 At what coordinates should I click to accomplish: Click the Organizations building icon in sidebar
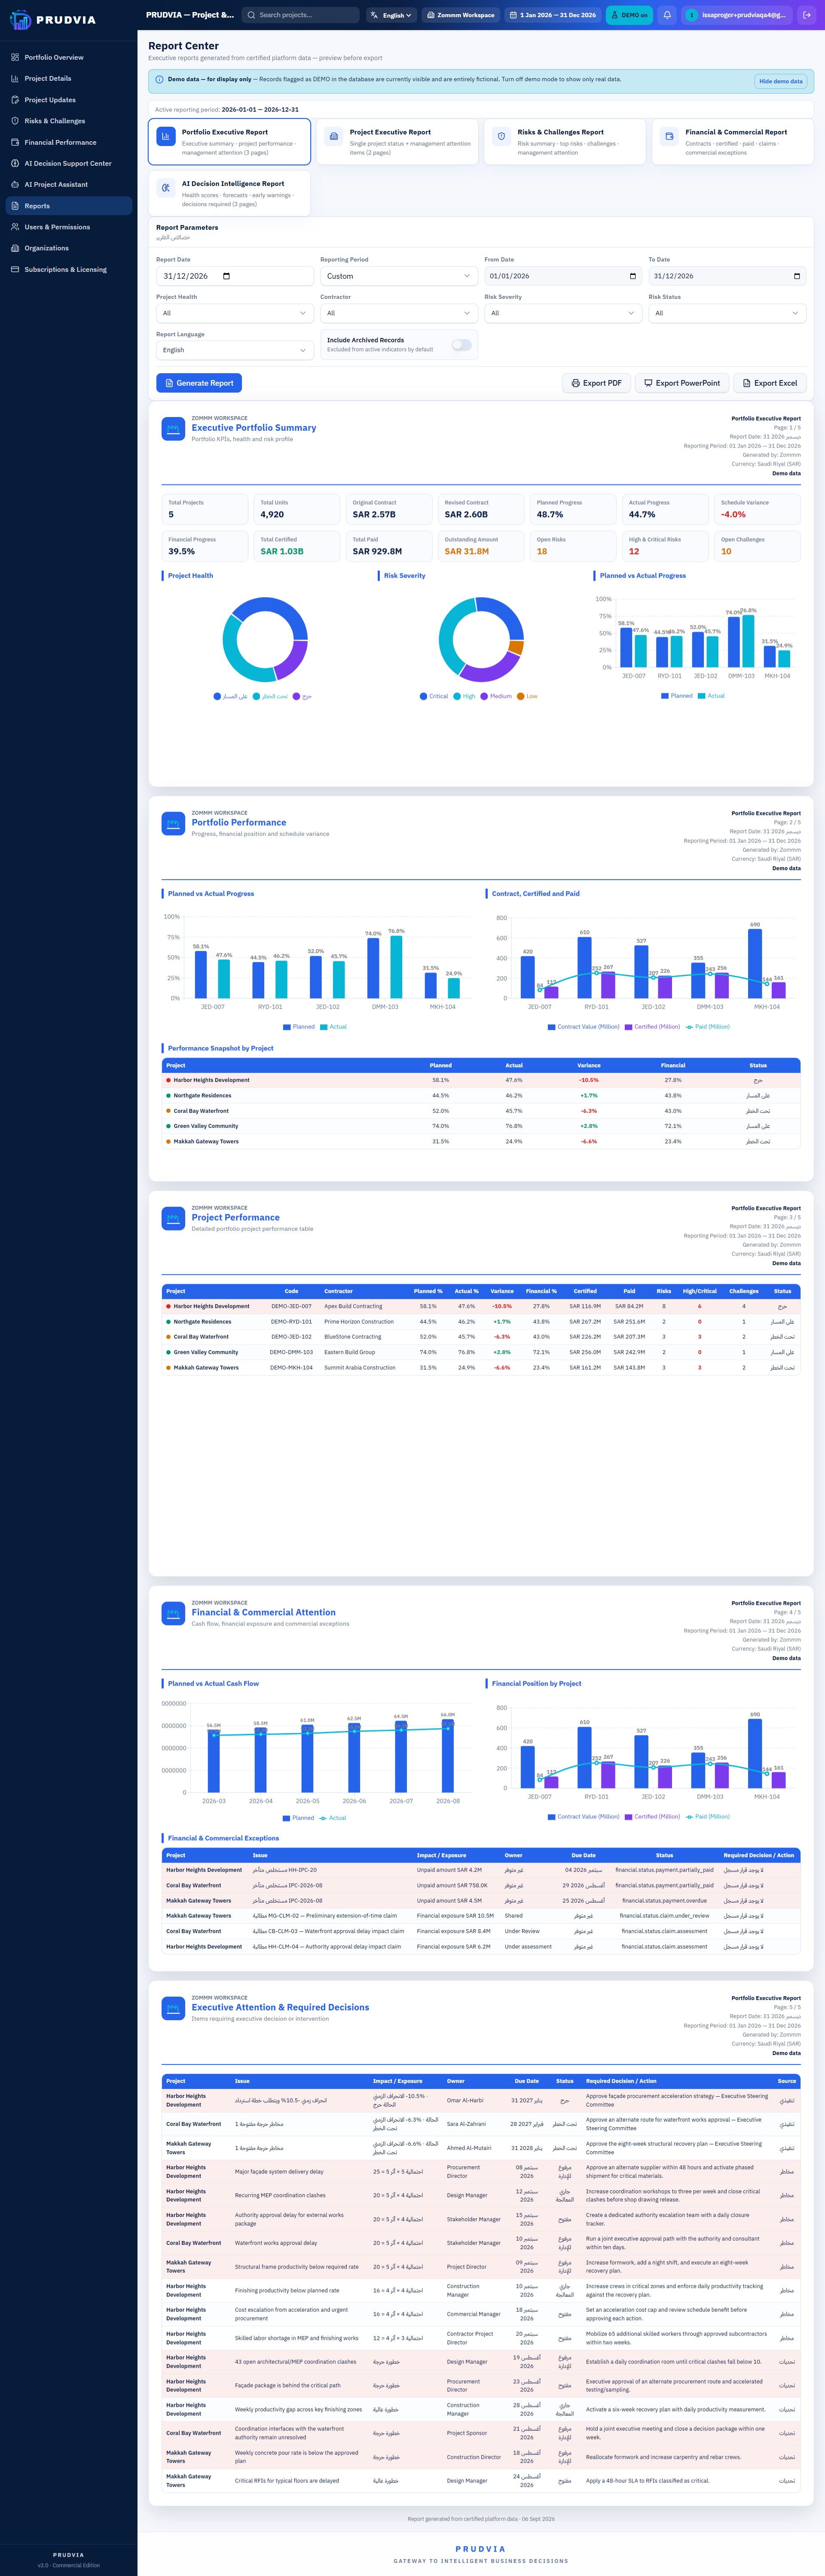click(x=15, y=248)
